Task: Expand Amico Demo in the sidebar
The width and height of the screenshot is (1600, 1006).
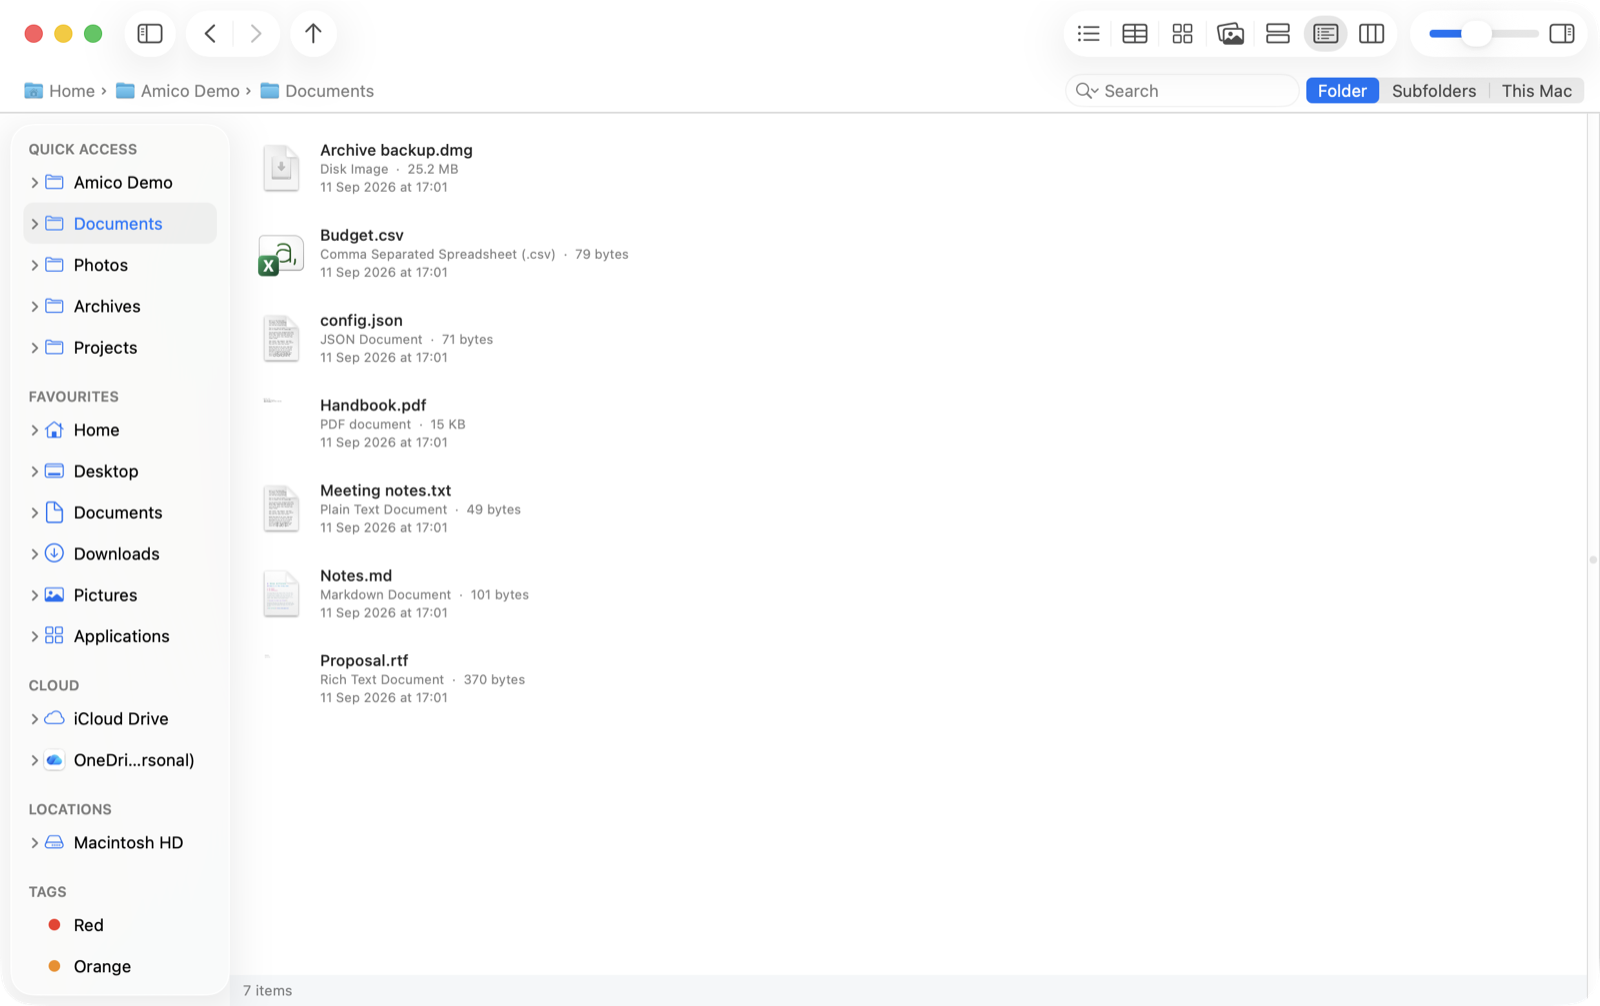Action: 34,183
